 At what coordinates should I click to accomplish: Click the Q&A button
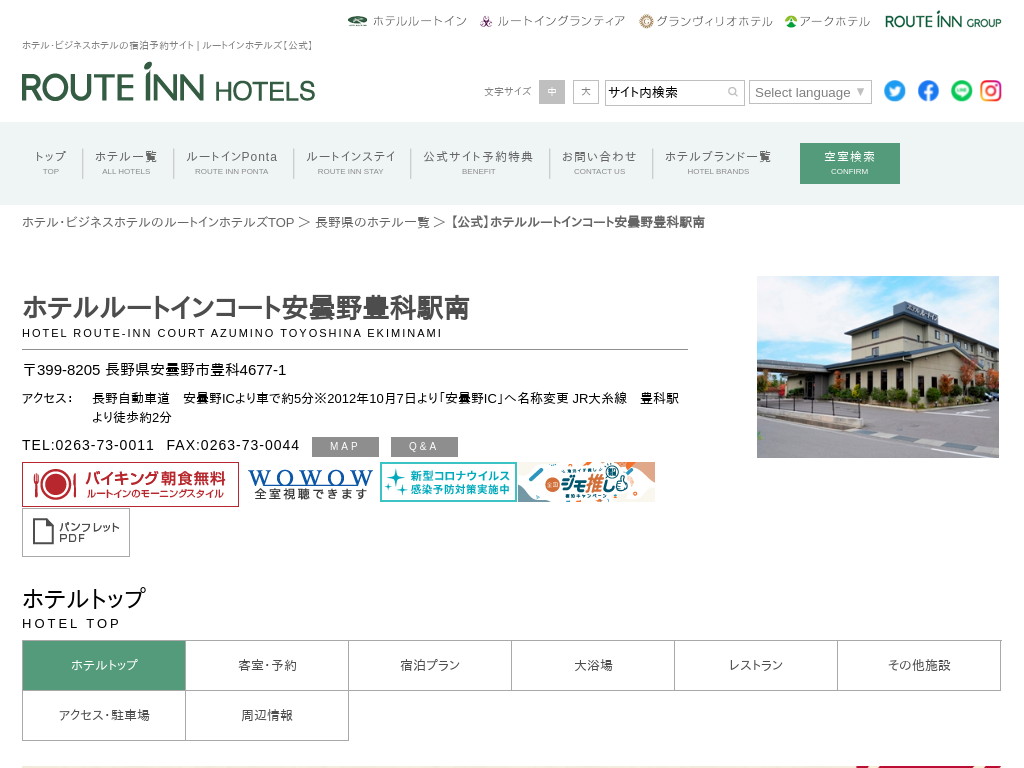point(424,447)
